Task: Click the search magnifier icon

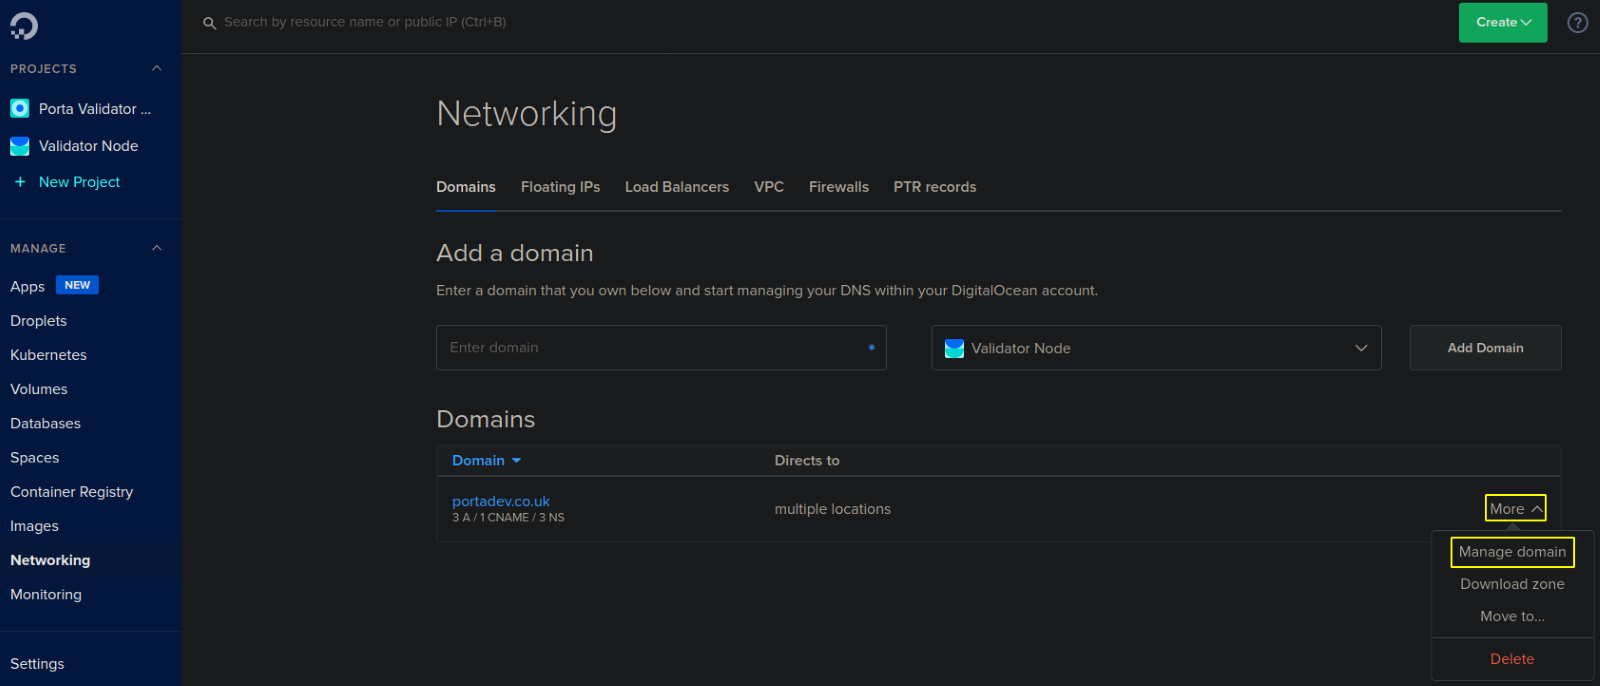Action: click(x=209, y=23)
